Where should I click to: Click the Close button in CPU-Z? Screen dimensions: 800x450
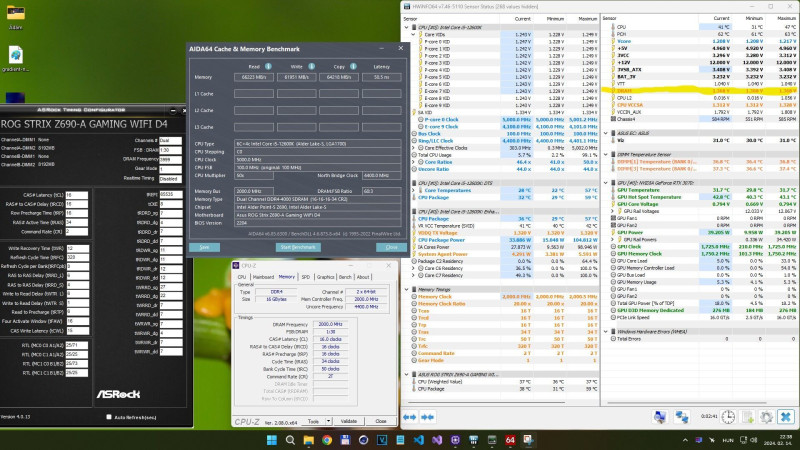point(381,421)
